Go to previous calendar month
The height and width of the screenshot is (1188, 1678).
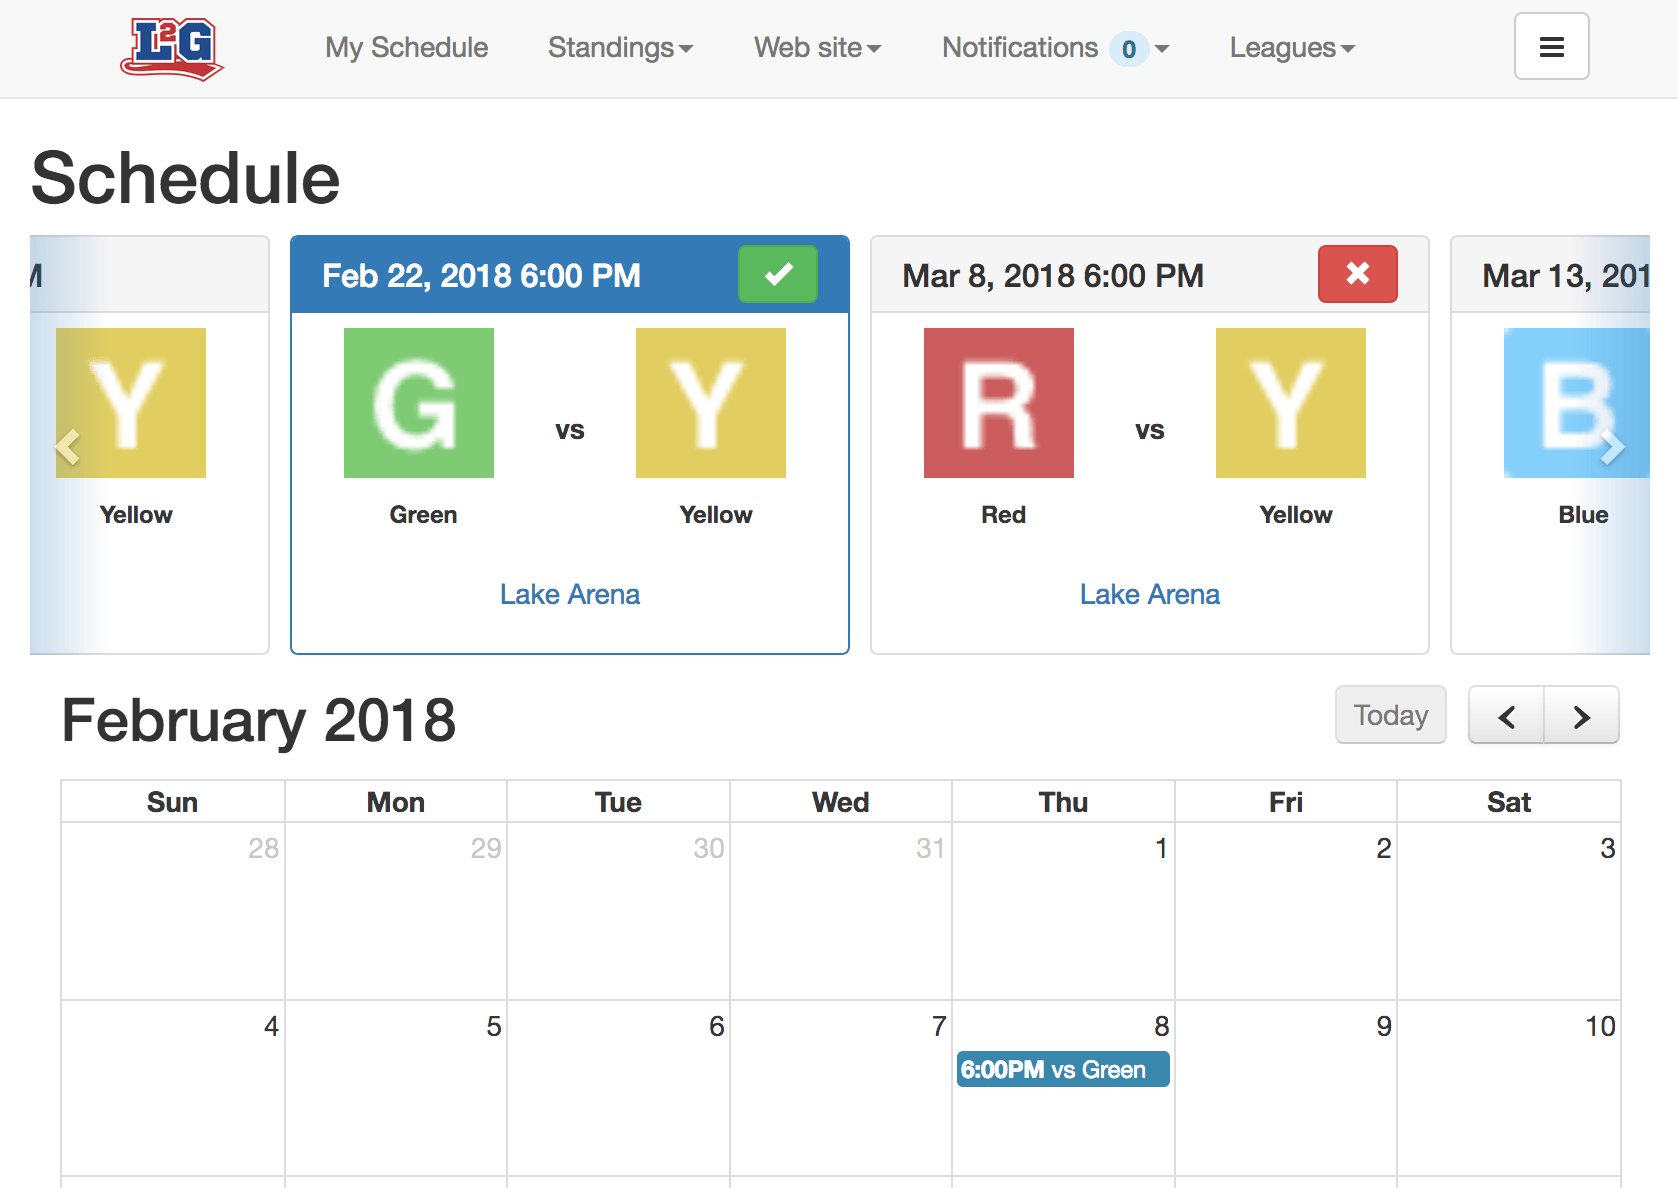pyautogui.click(x=1506, y=716)
